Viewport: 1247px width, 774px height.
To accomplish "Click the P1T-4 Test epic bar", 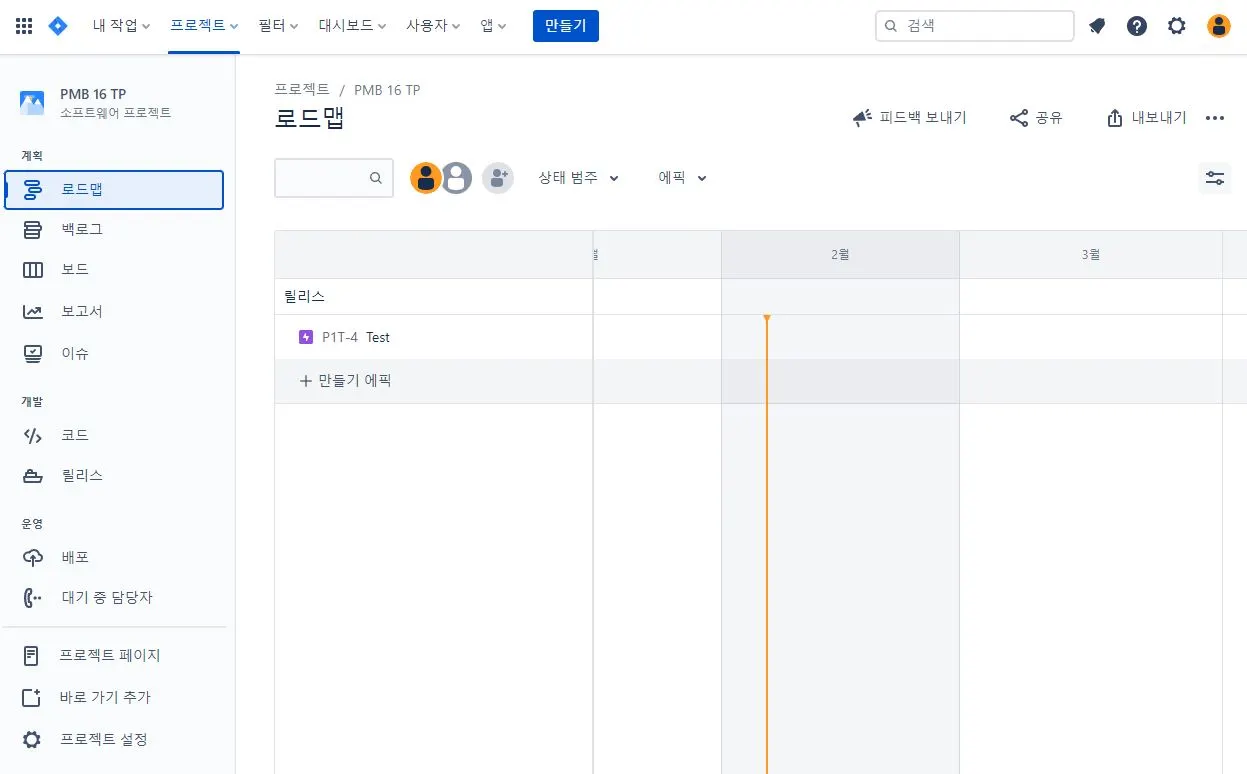I will pos(355,337).
